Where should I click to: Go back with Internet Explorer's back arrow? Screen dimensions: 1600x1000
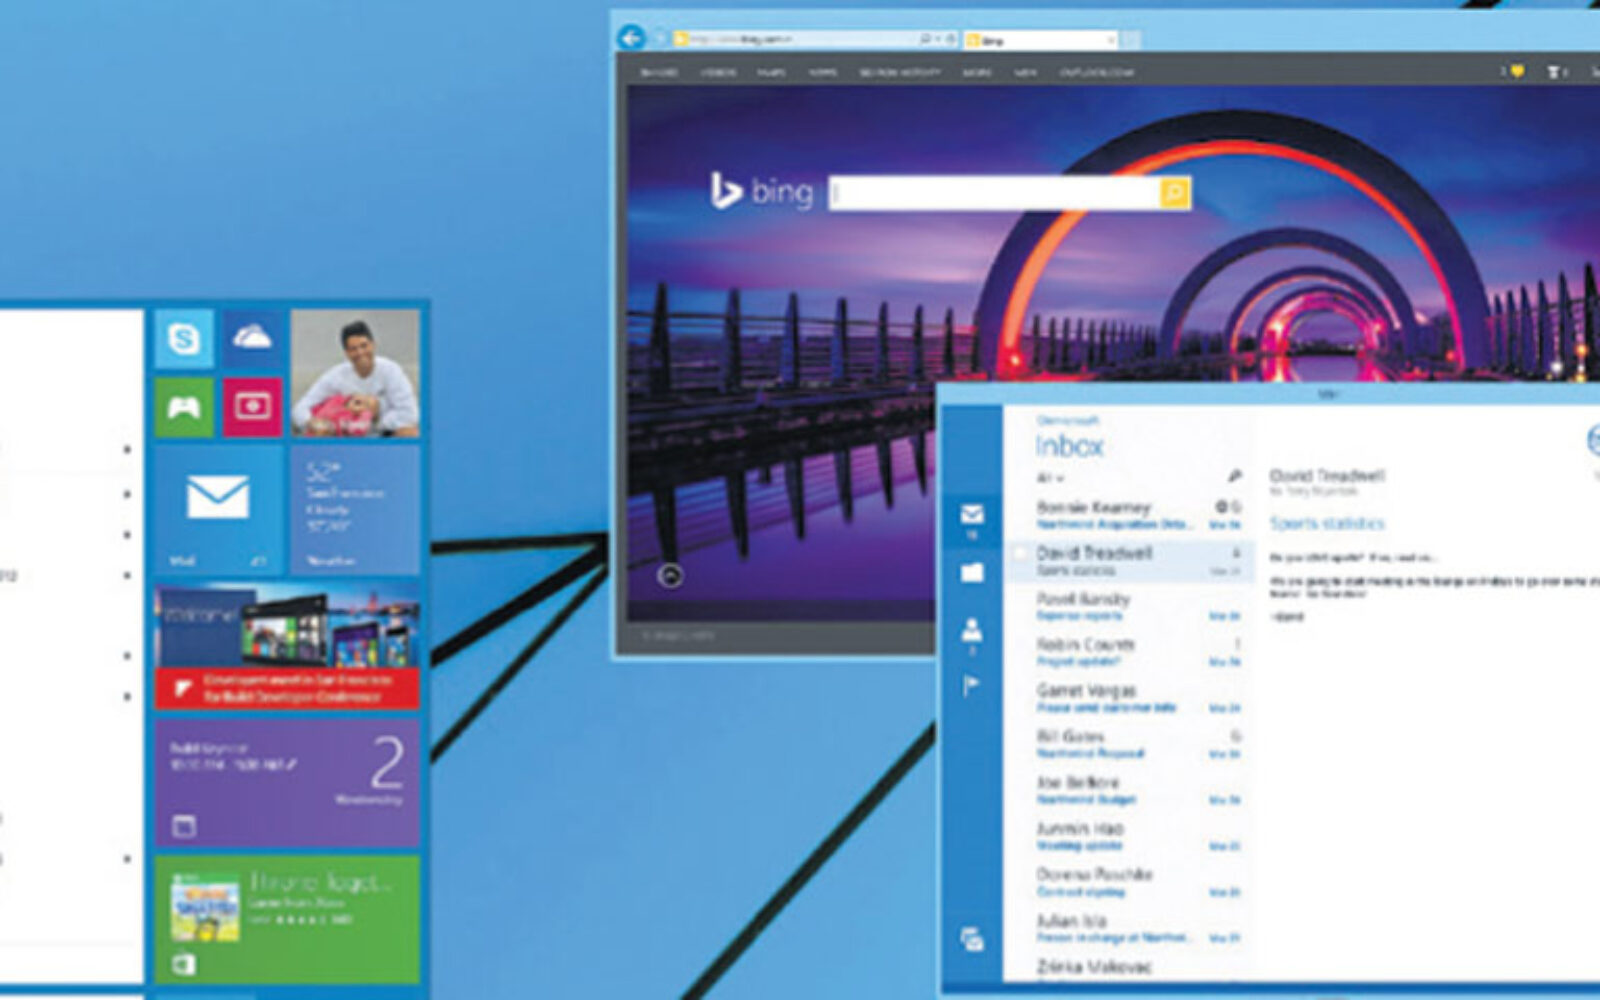click(632, 38)
